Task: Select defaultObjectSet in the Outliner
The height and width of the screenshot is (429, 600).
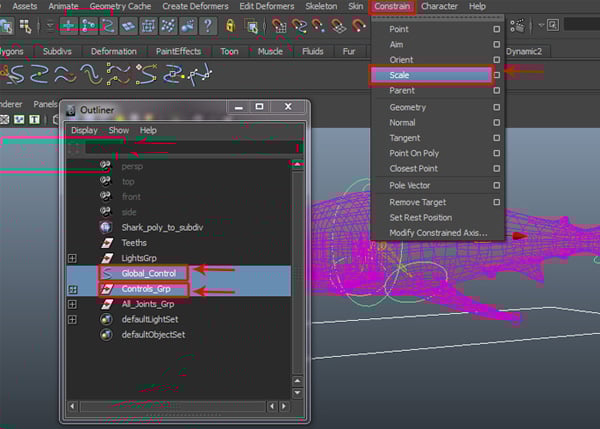Action: (x=153, y=335)
